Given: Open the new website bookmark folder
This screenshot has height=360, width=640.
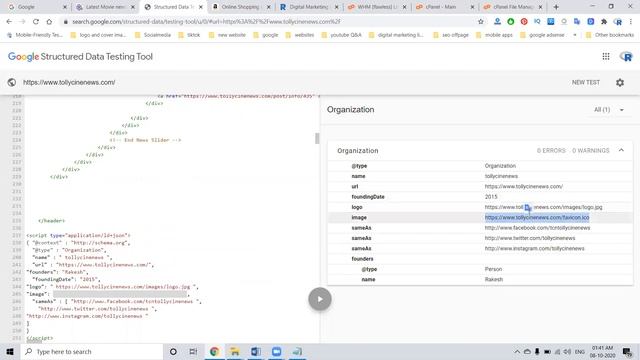Looking at the screenshot, I should point(227,35).
